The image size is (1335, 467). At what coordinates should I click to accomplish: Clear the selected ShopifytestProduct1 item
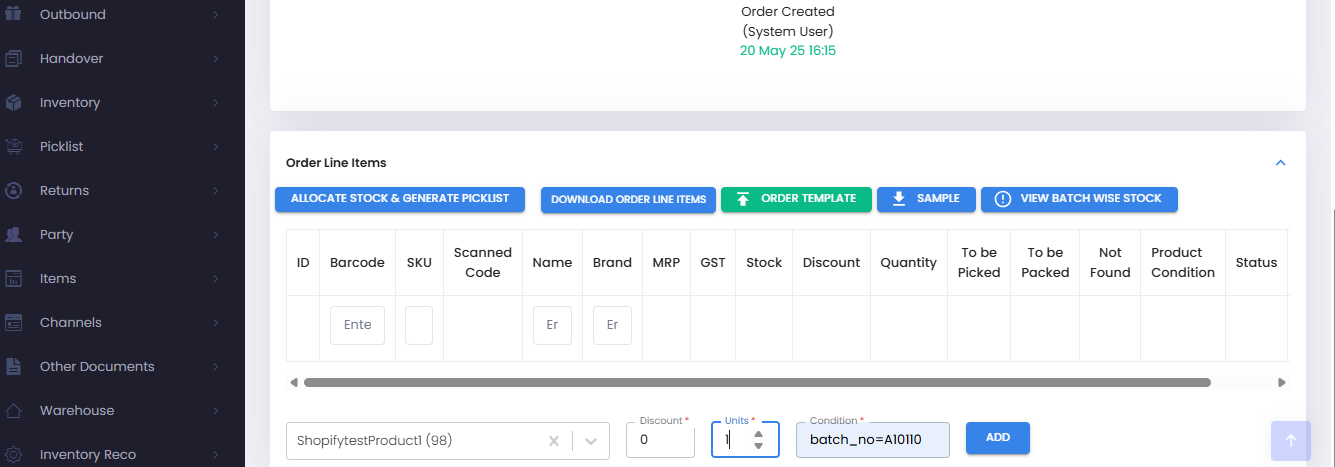554,441
